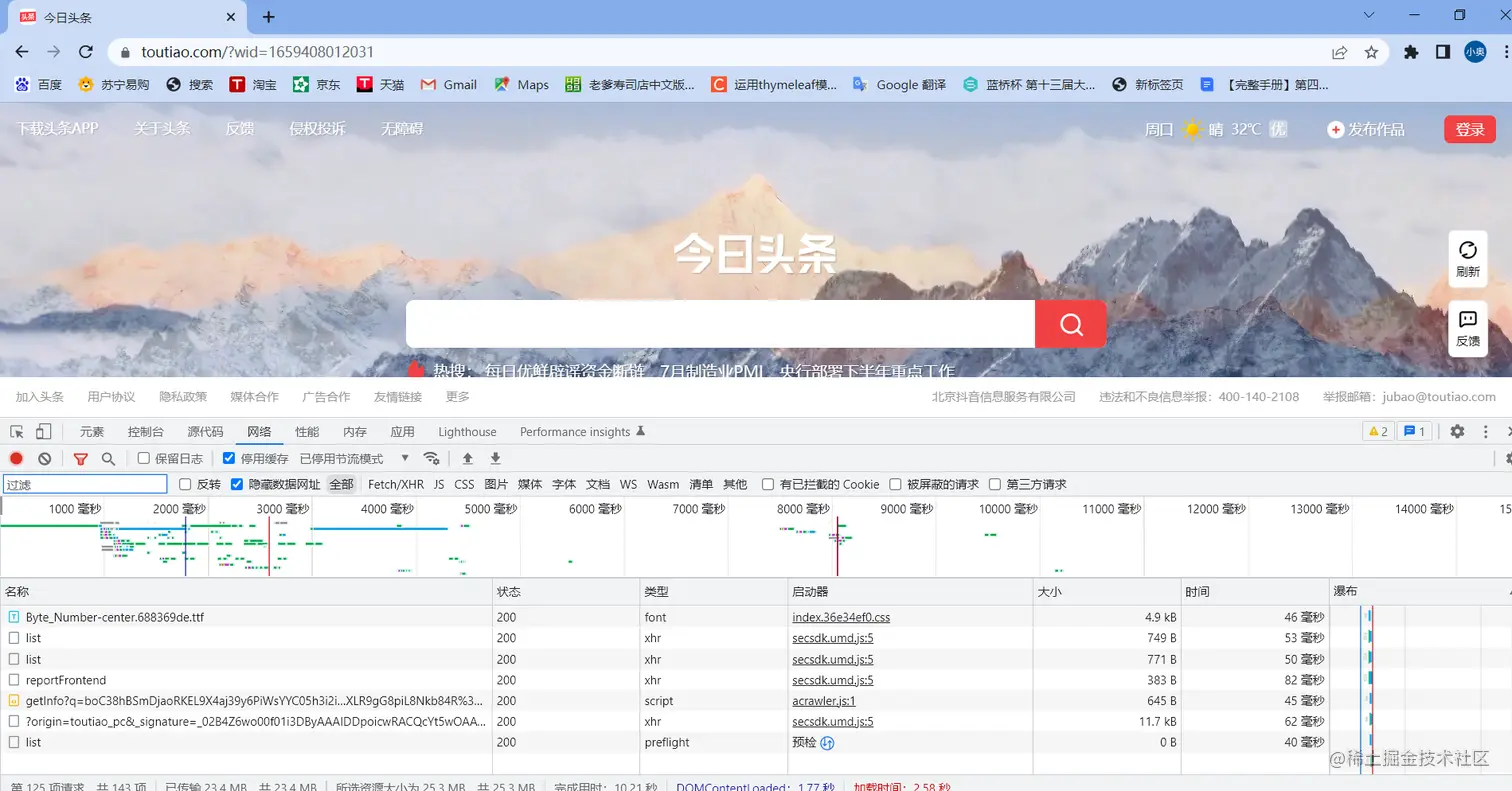The width and height of the screenshot is (1512, 791).
Task: Click the export HAR download arrow
Action: click(495, 459)
